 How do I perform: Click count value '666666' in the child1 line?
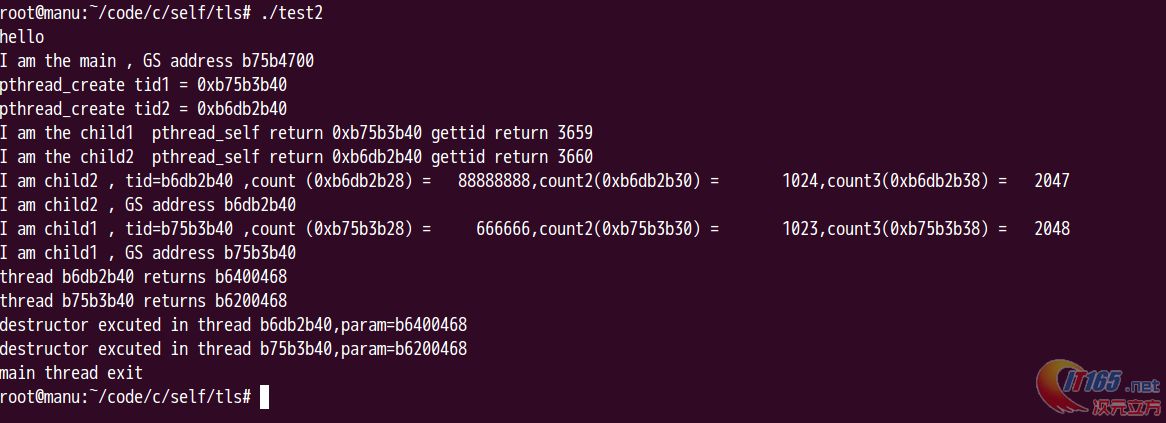[x=503, y=229]
